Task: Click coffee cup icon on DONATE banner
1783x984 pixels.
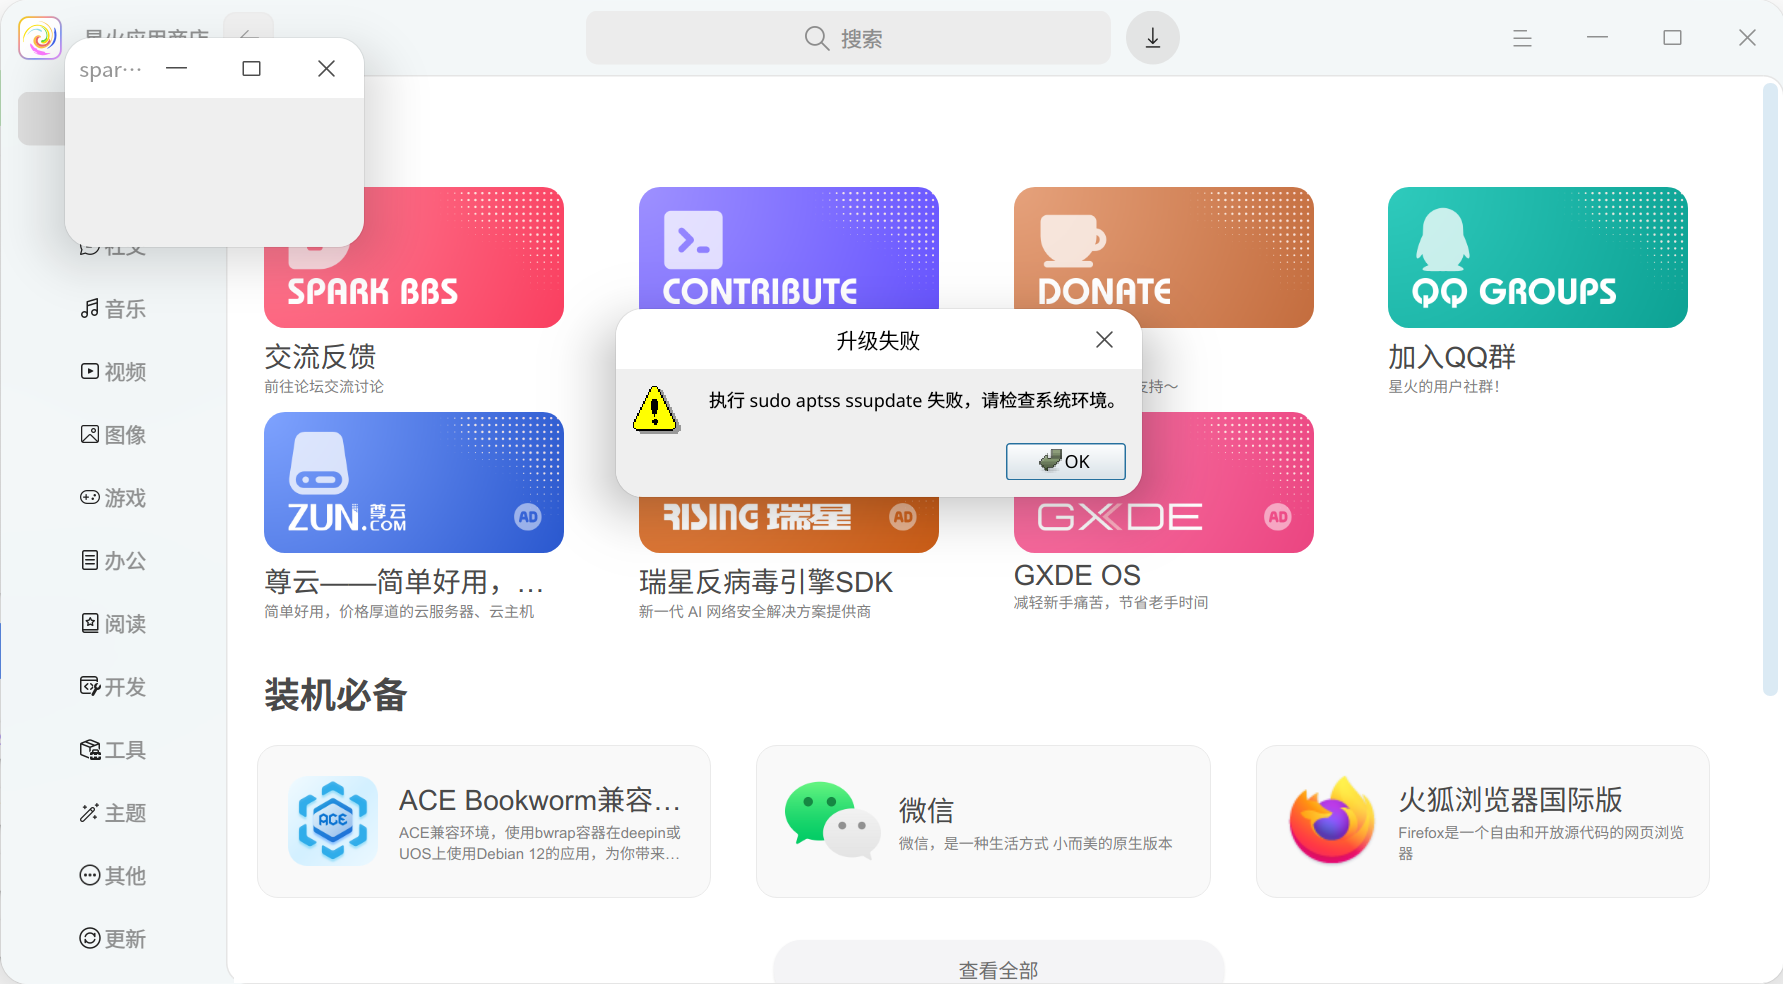Action: click(1072, 240)
